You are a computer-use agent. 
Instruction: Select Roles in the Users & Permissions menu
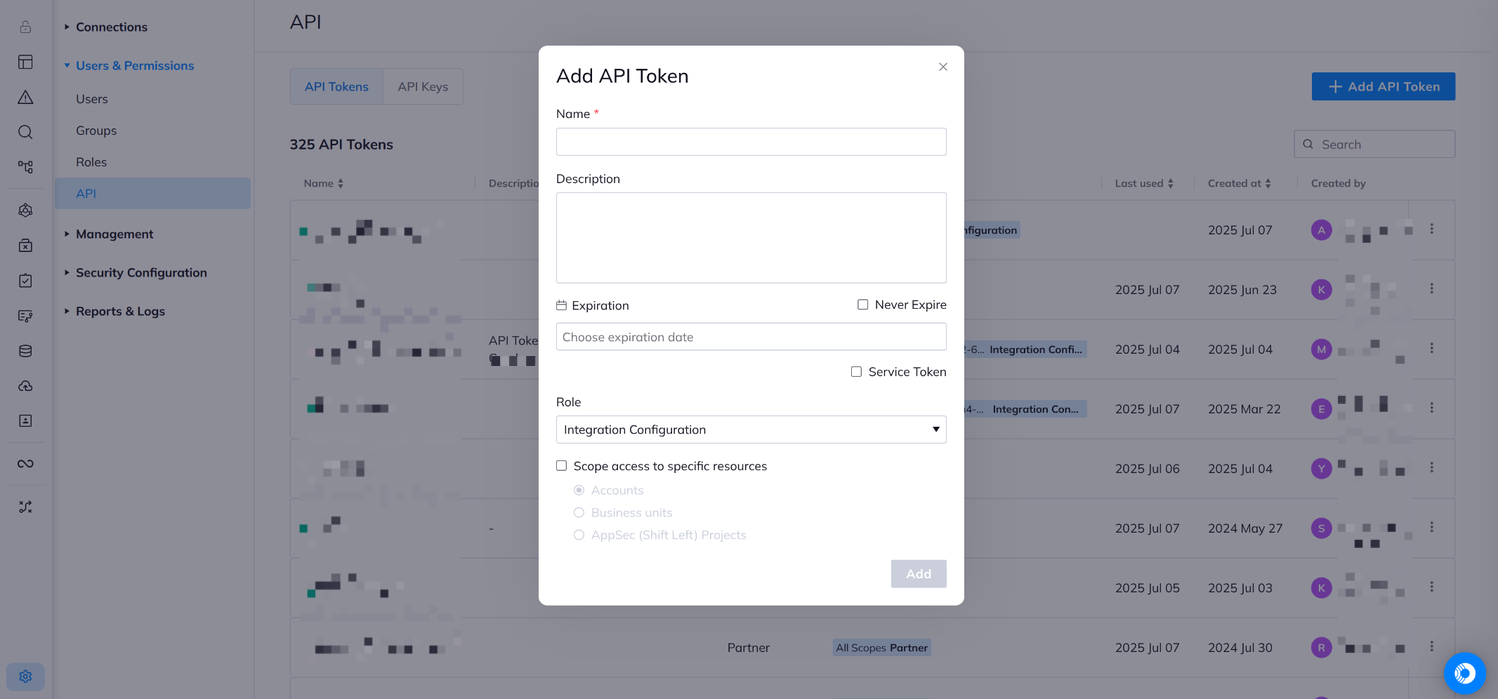pyautogui.click(x=91, y=161)
